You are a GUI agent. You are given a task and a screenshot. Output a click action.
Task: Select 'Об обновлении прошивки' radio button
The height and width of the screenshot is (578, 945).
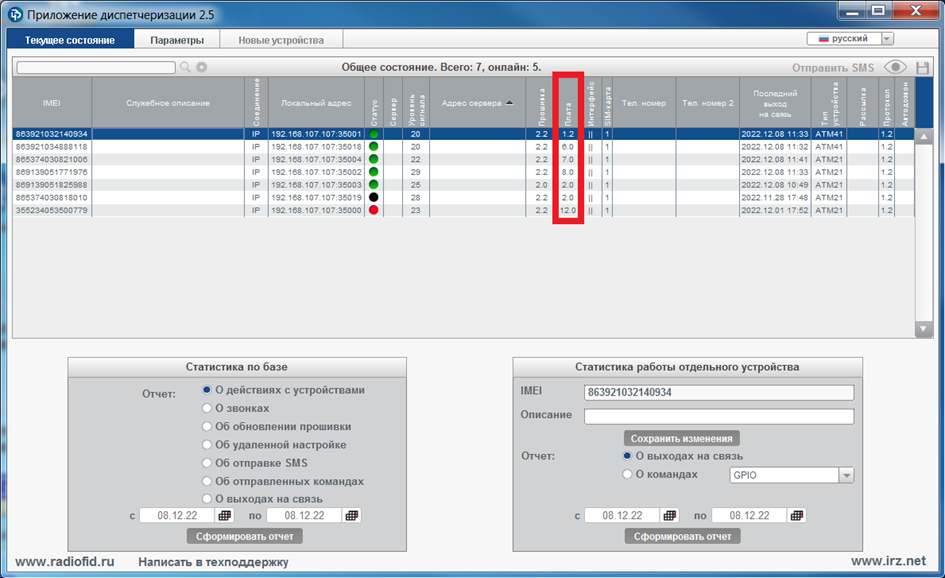point(207,426)
